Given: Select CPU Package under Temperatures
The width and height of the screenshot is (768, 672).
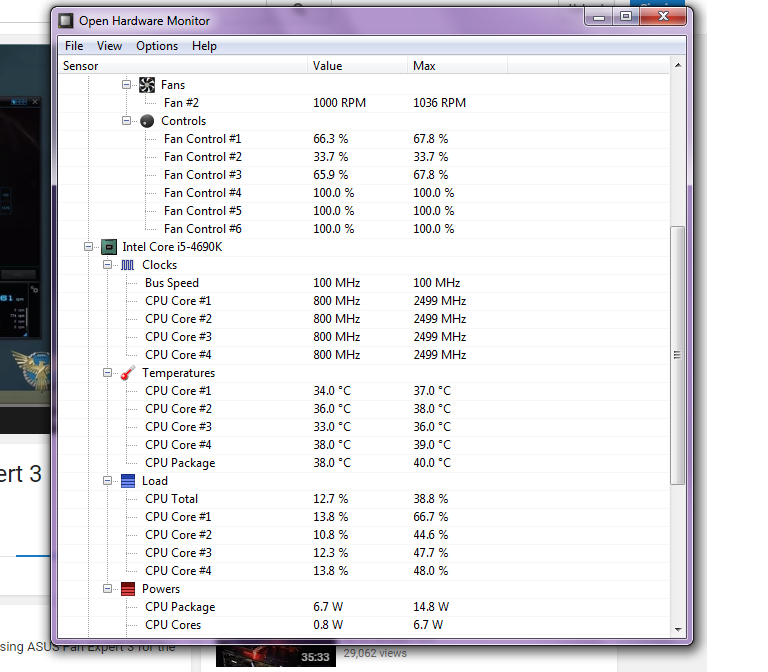Looking at the screenshot, I should tap(363, 463).
